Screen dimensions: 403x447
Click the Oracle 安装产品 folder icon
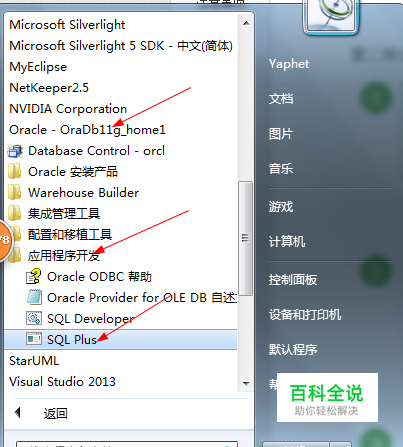[15, 172]
